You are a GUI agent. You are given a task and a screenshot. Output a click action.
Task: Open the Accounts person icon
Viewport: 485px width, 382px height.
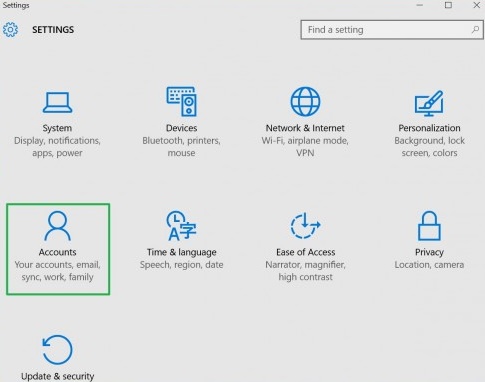click(57, 226)
